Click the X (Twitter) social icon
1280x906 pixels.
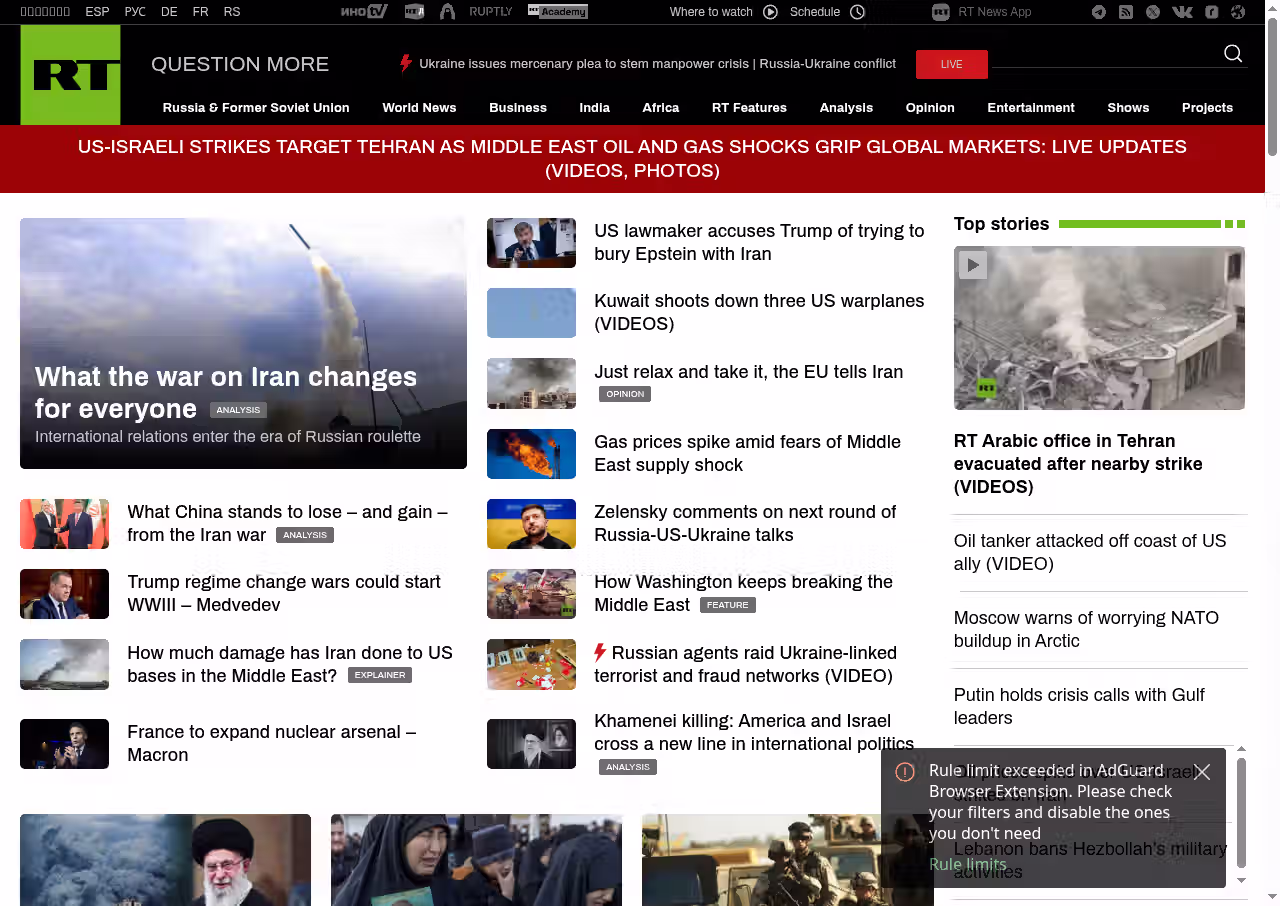pos(1153,12)
